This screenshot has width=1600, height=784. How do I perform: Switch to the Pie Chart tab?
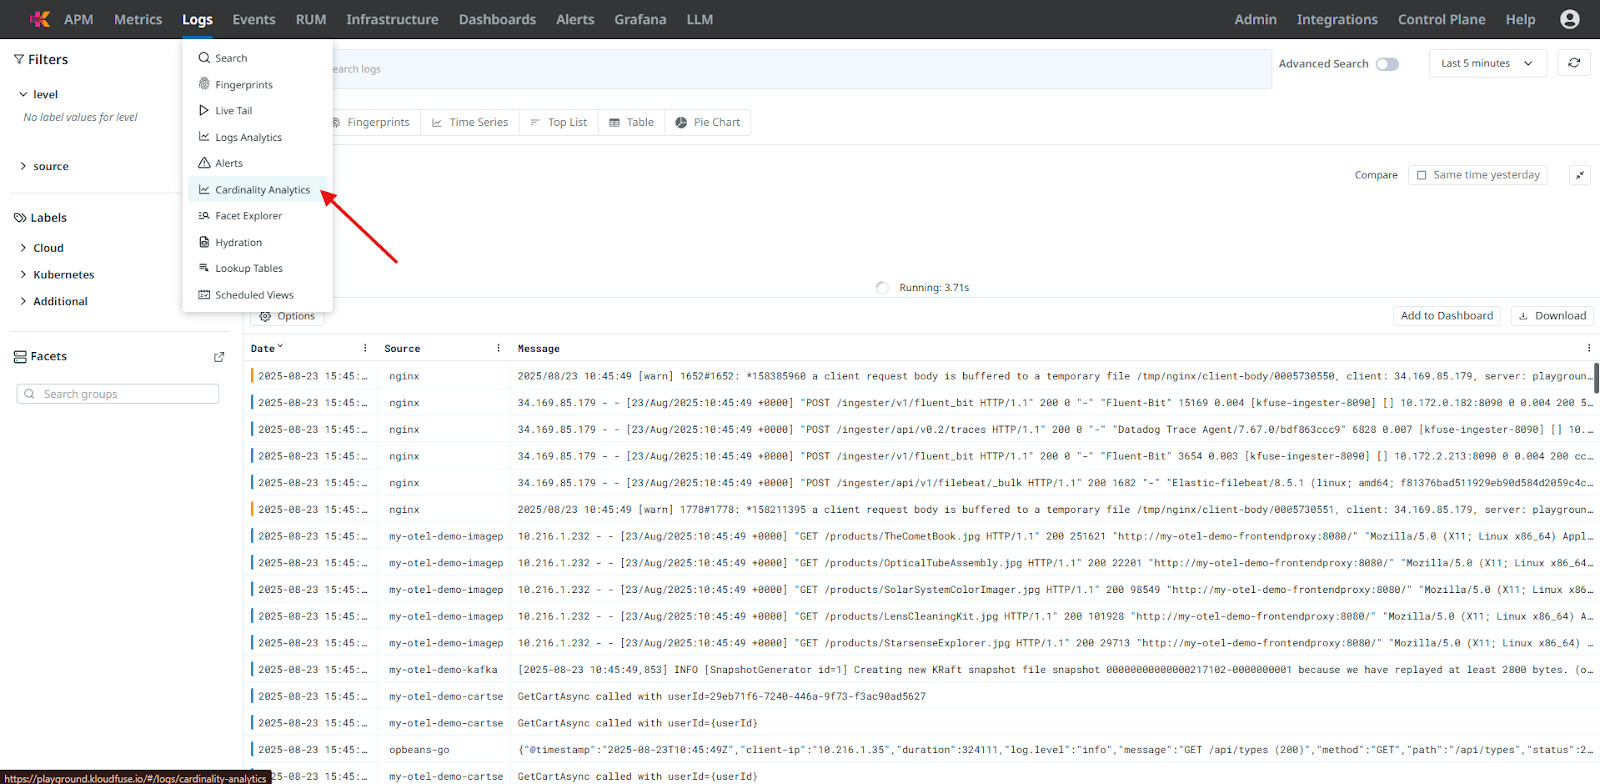coord(707,122)
